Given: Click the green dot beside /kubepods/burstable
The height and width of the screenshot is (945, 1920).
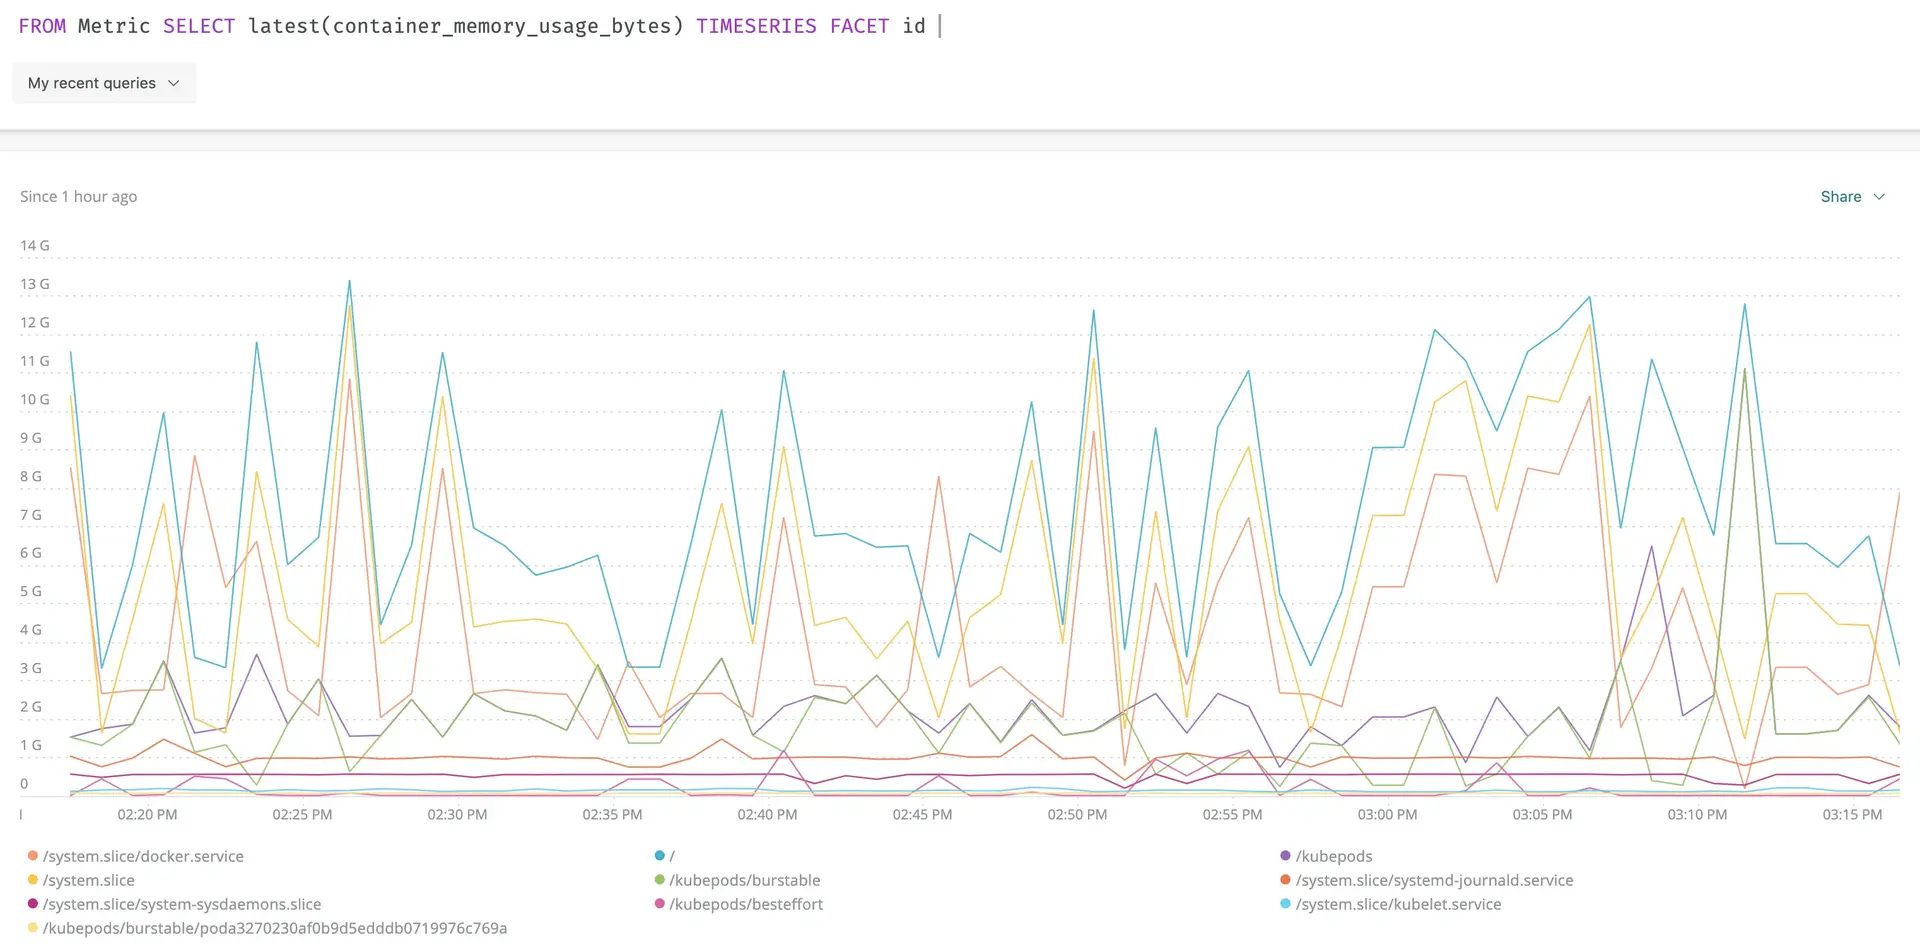Looking at the screenshot, I should 659,880.
